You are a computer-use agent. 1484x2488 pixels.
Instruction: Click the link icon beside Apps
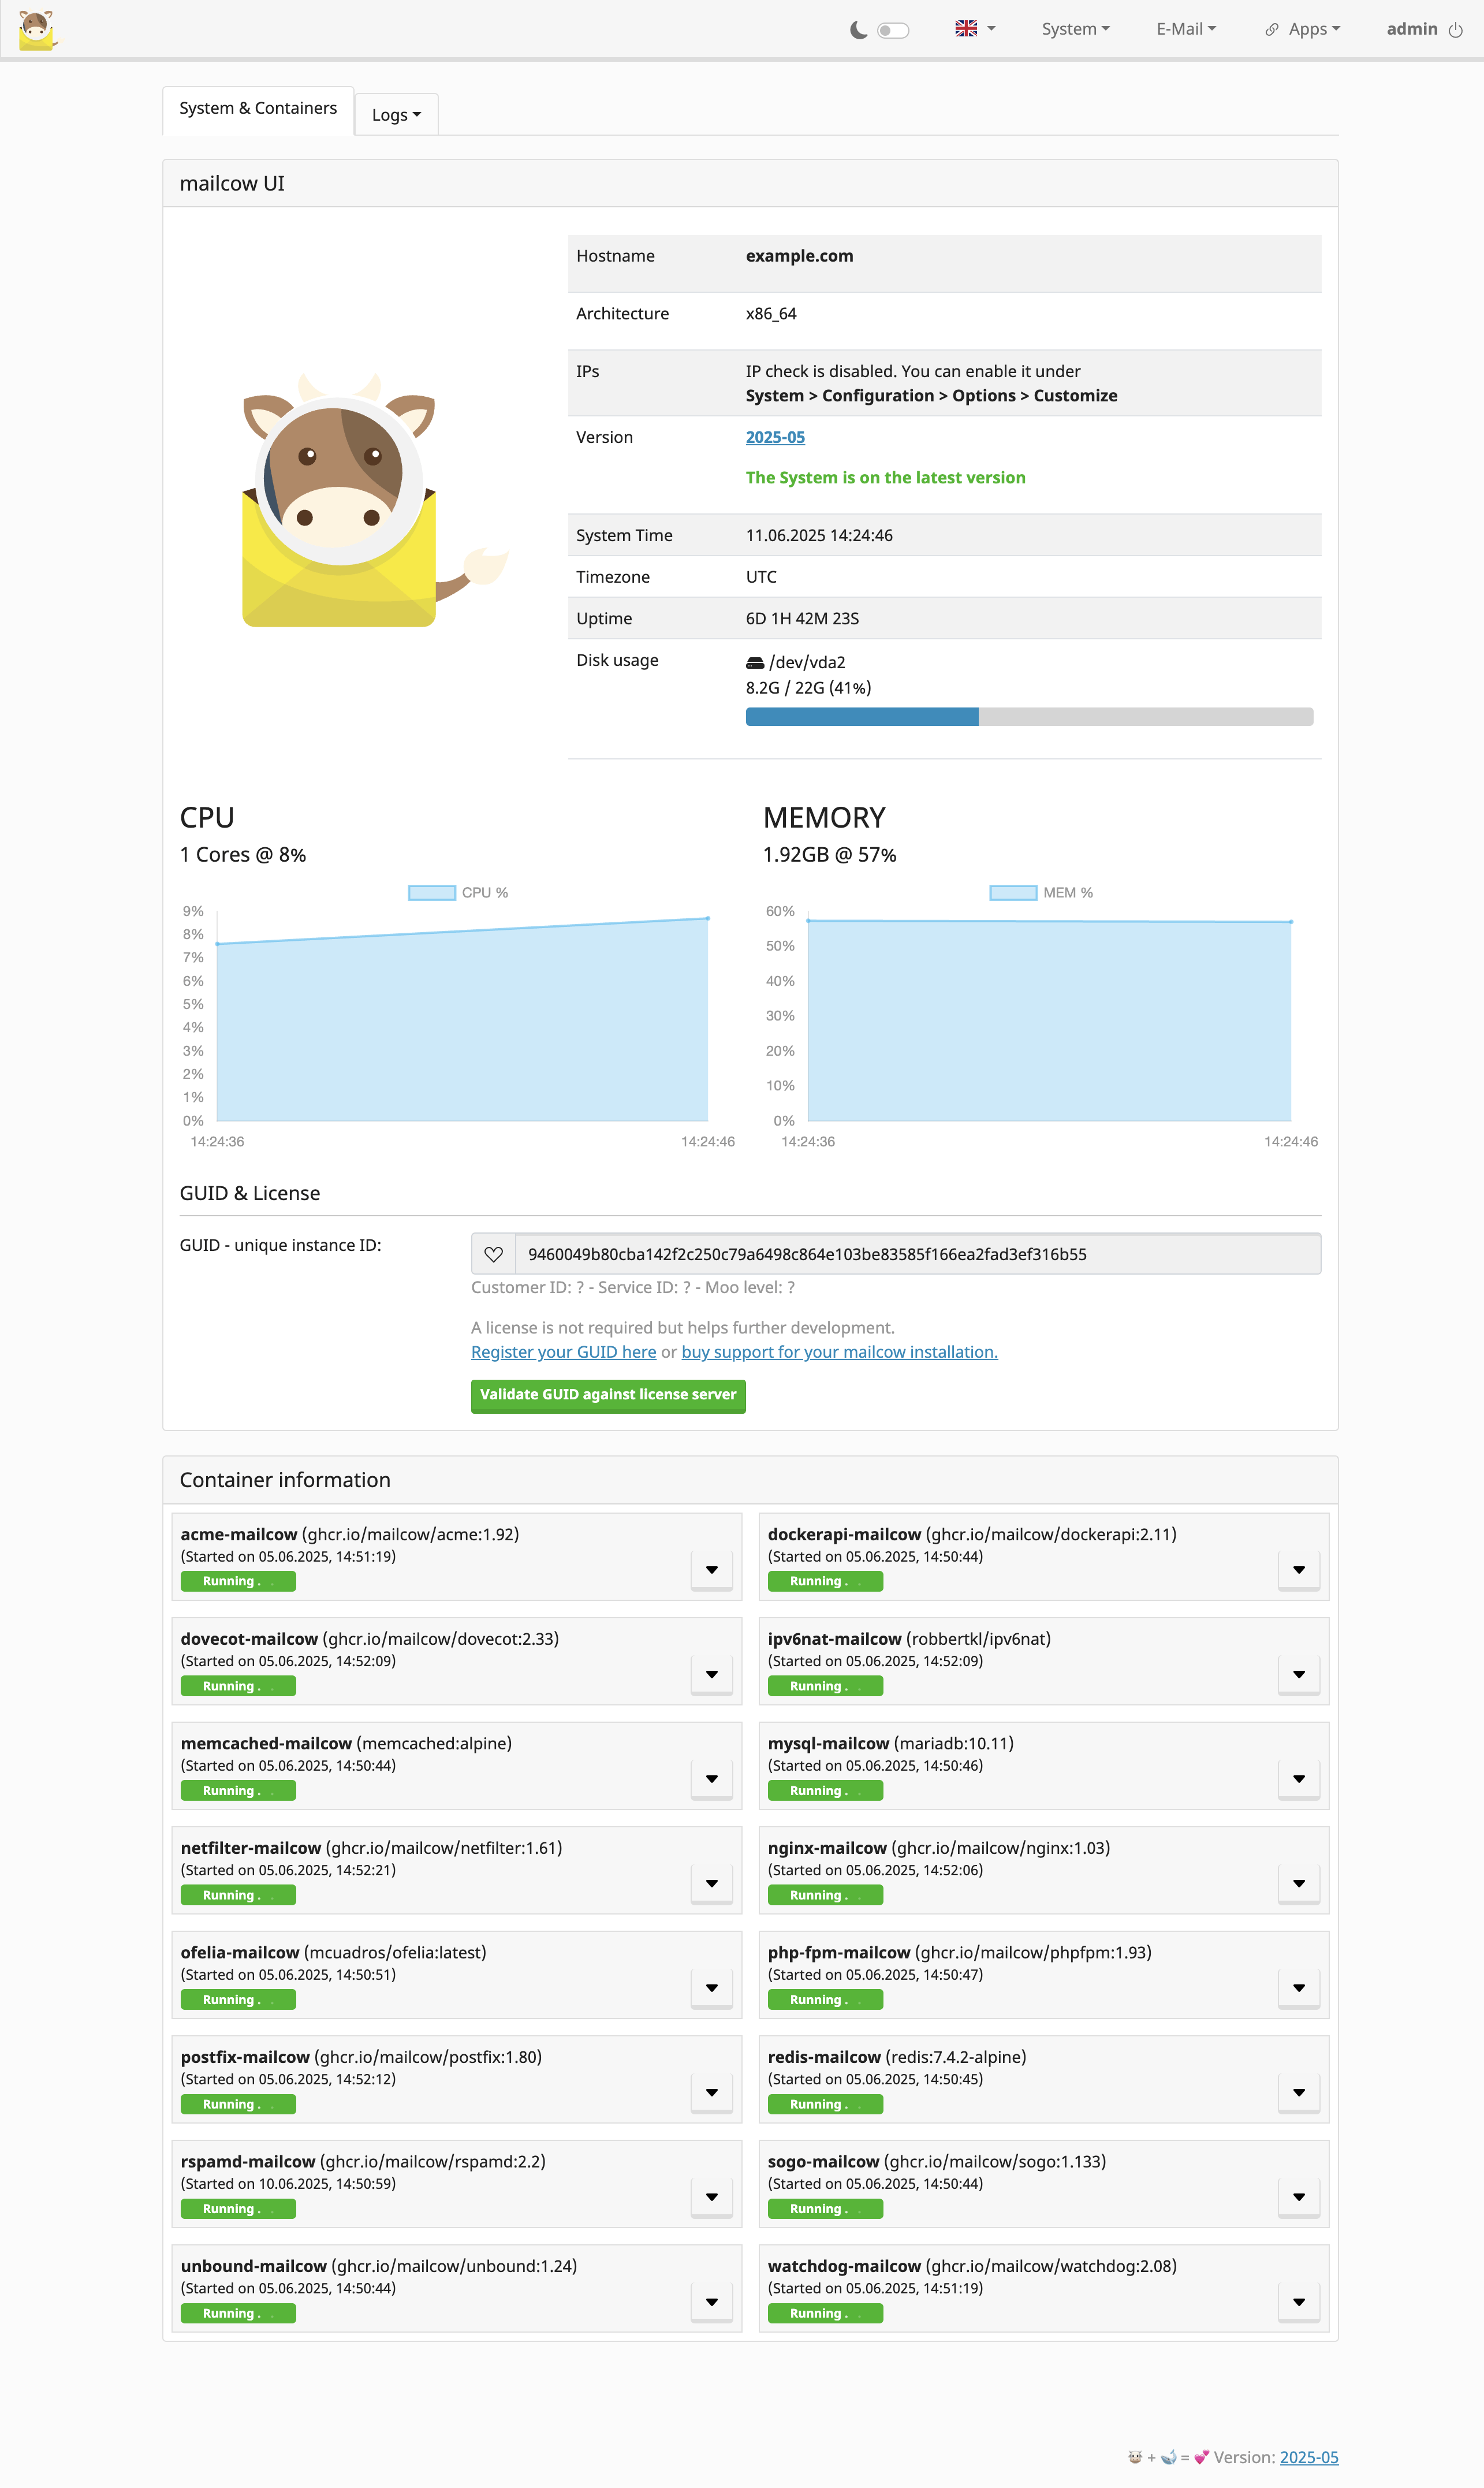pos(1272,30)
